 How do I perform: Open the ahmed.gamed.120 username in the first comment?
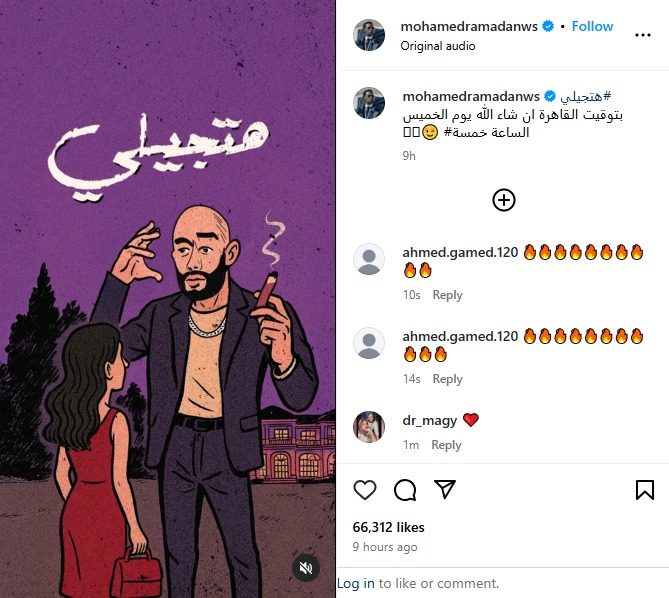click(460, 252)
